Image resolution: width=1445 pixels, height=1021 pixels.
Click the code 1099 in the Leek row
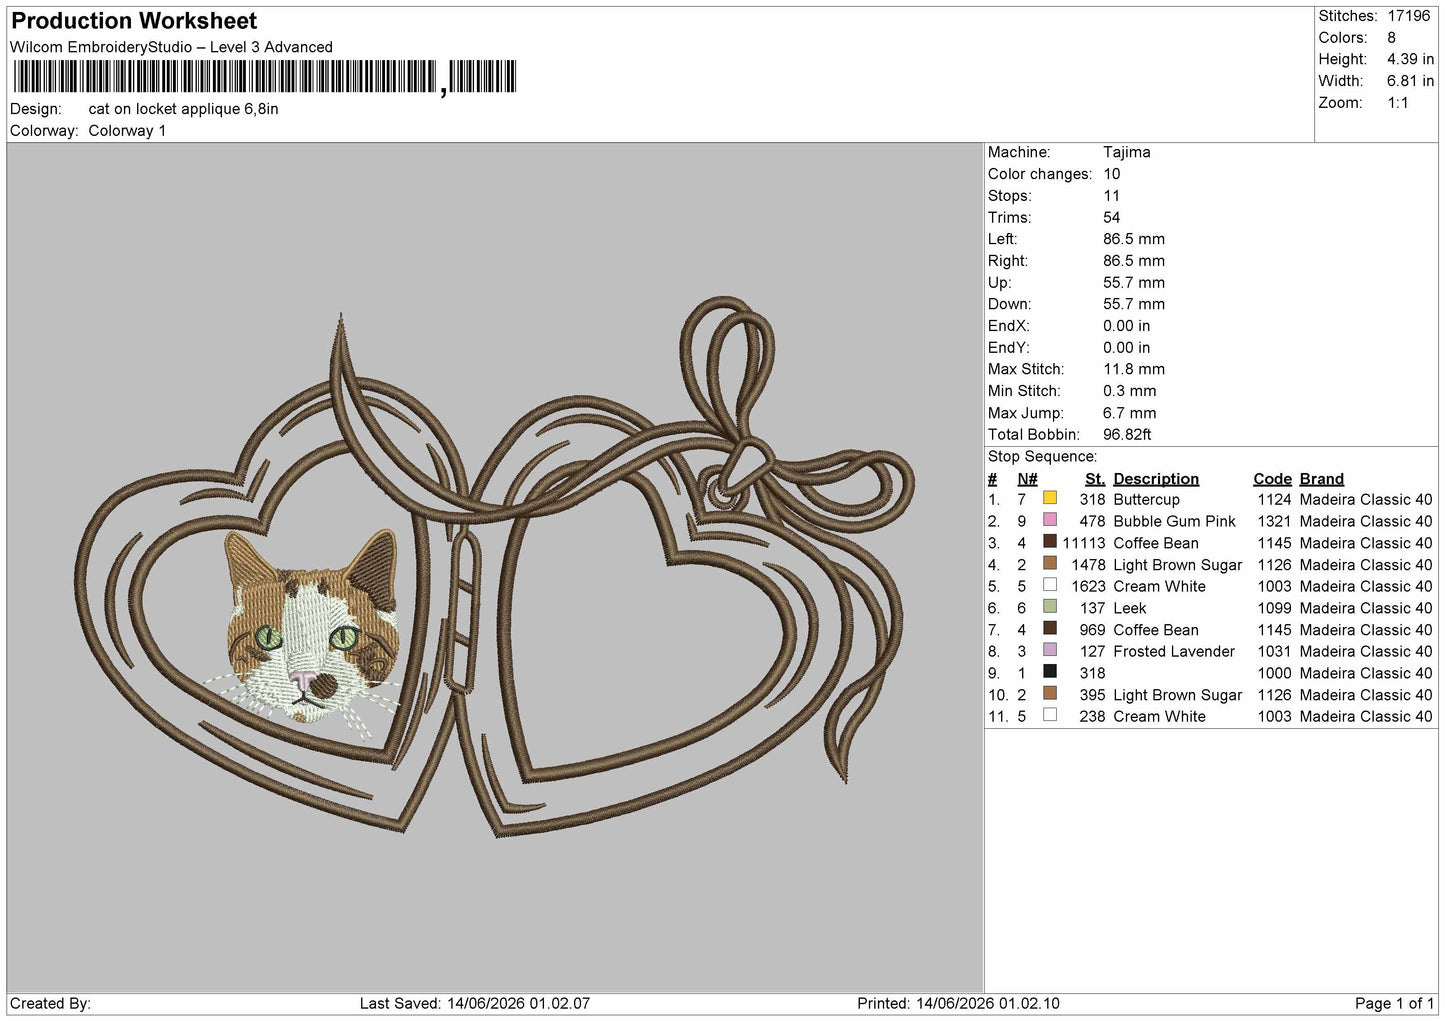click(1274, 608)
